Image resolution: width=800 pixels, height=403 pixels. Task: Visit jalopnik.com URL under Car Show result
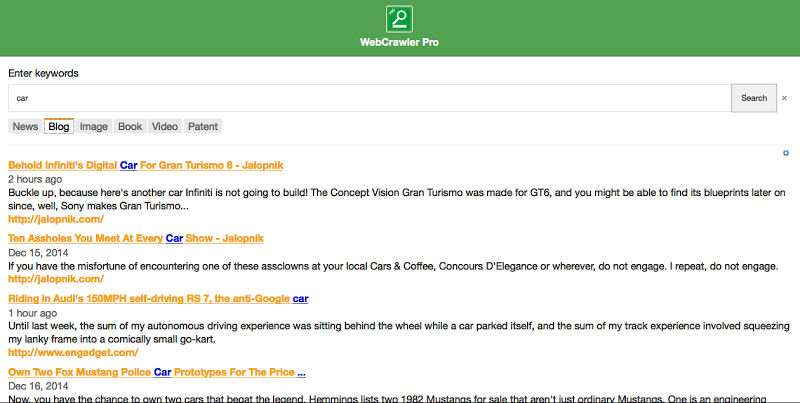tap(56, 279)
